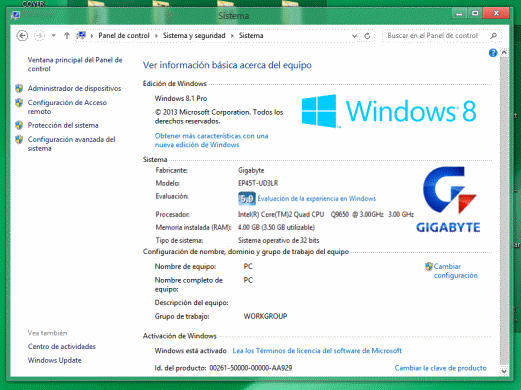Click the Gigabyte manufacturer value
This screenshot has width=521, height=390.
[251, 170]
